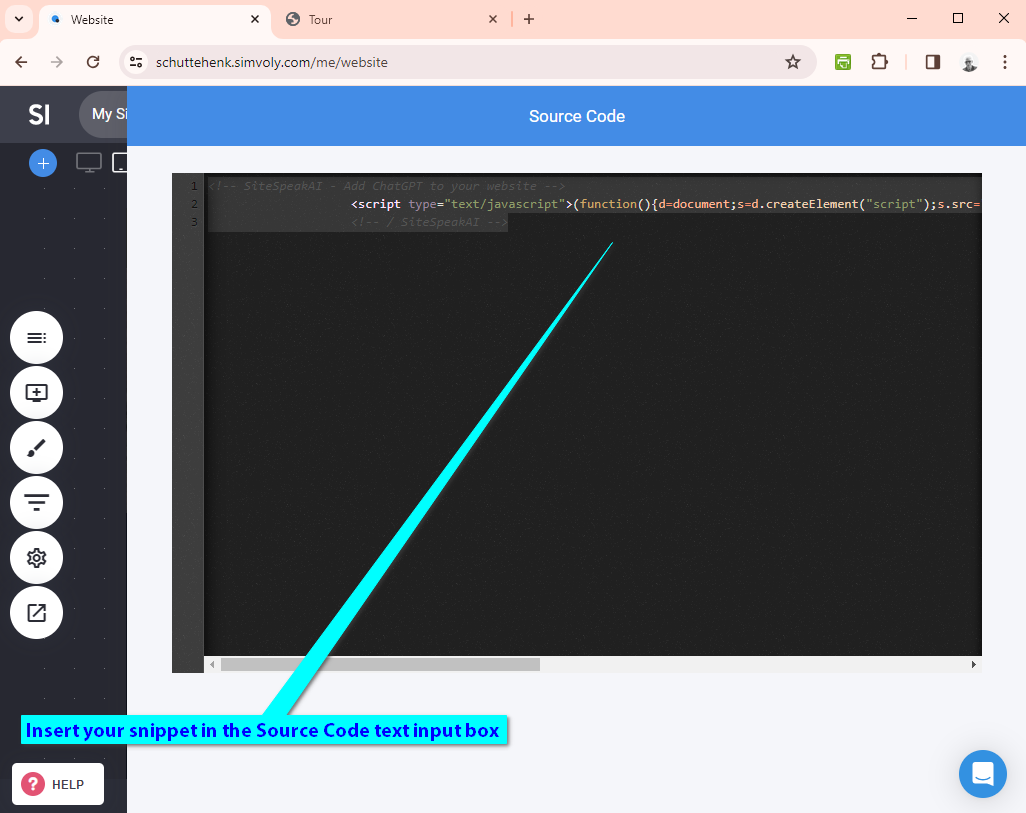Click the scrollbar left arrow

click(212, 664)
